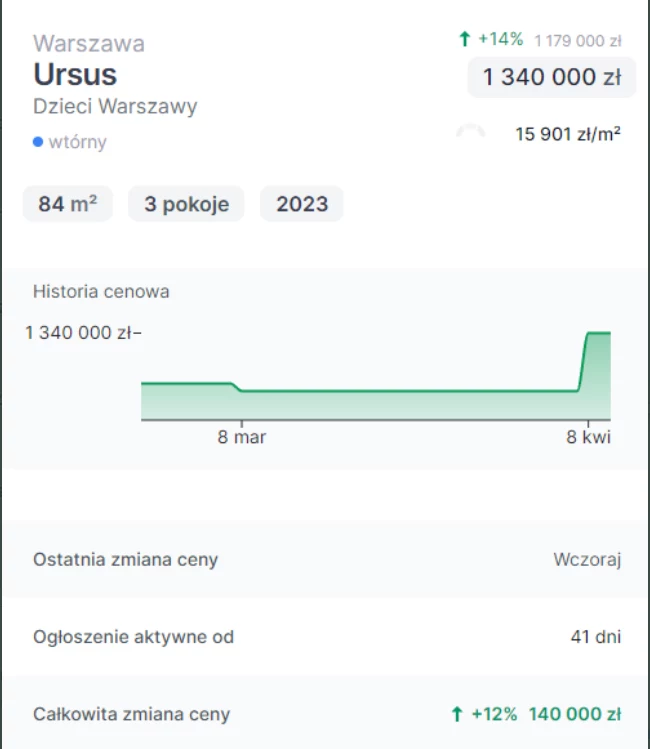Select the 3 pokoje chip
Image resolution: width=650 pixels, height=749 pixels.
187,204
